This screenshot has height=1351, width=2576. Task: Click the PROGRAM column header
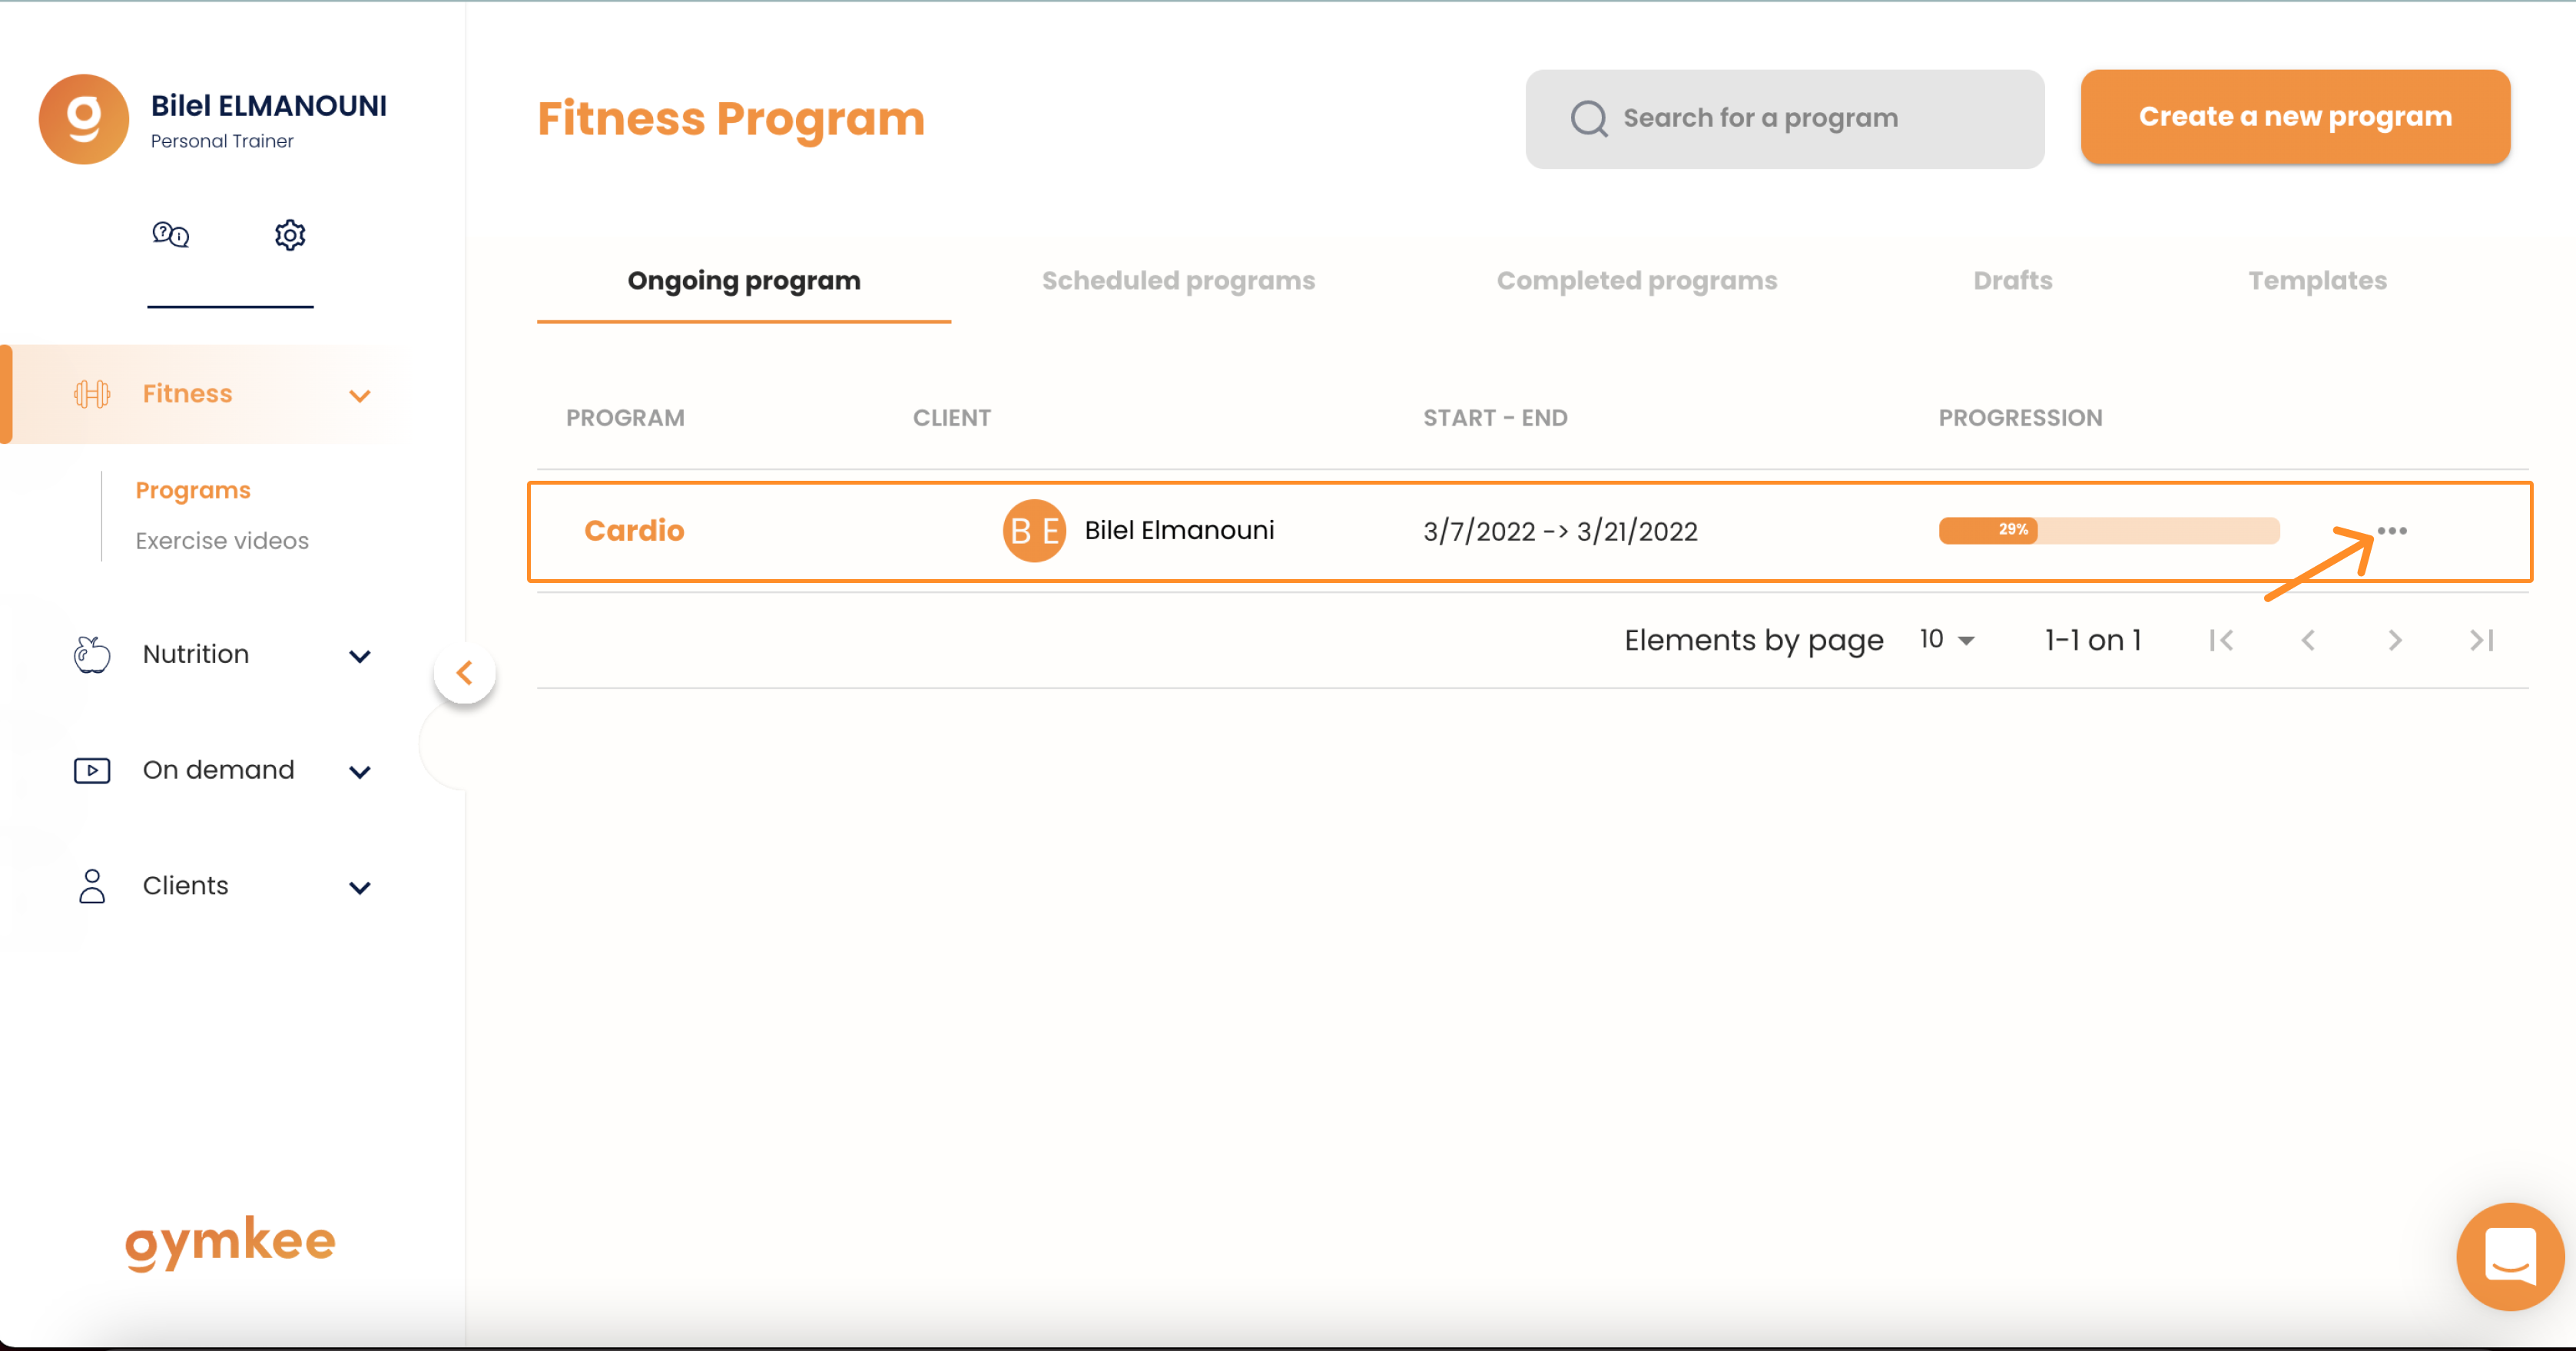point(625,418)
